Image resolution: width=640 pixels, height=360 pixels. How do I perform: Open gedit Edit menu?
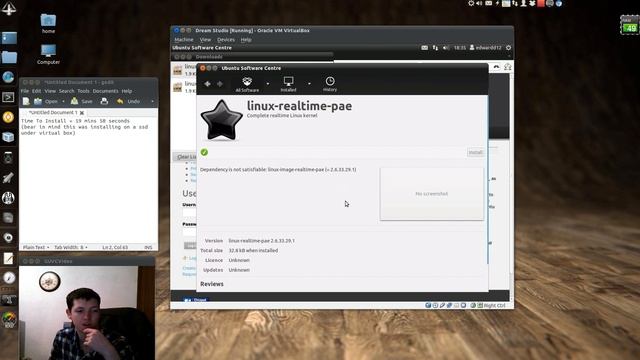pos(37,91)
